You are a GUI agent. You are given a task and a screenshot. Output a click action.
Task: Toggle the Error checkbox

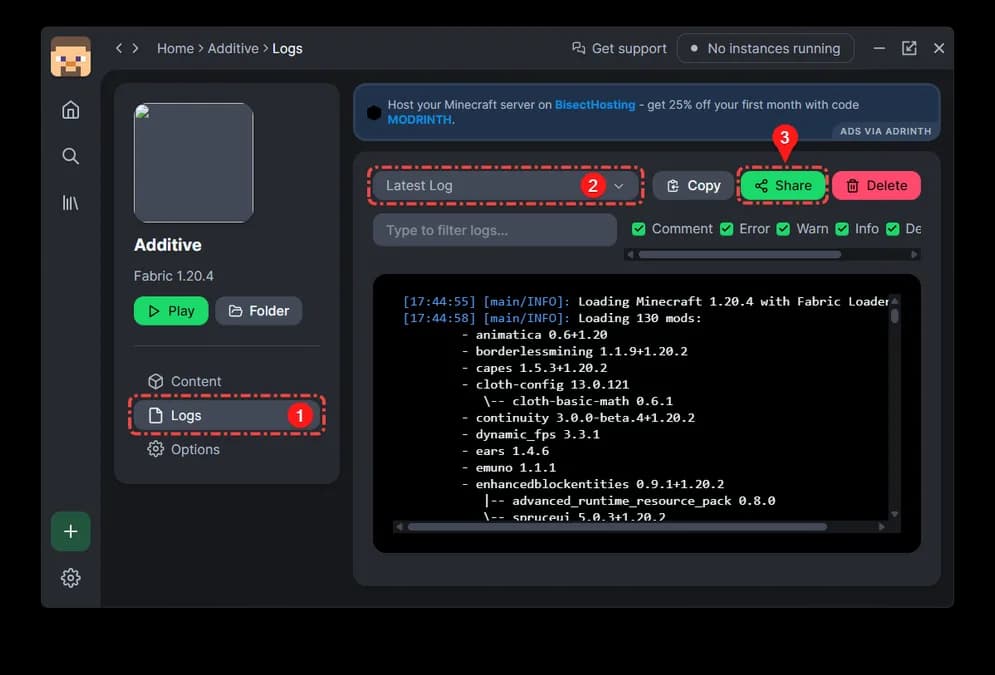pyautogui.click(x=727, y=229)
